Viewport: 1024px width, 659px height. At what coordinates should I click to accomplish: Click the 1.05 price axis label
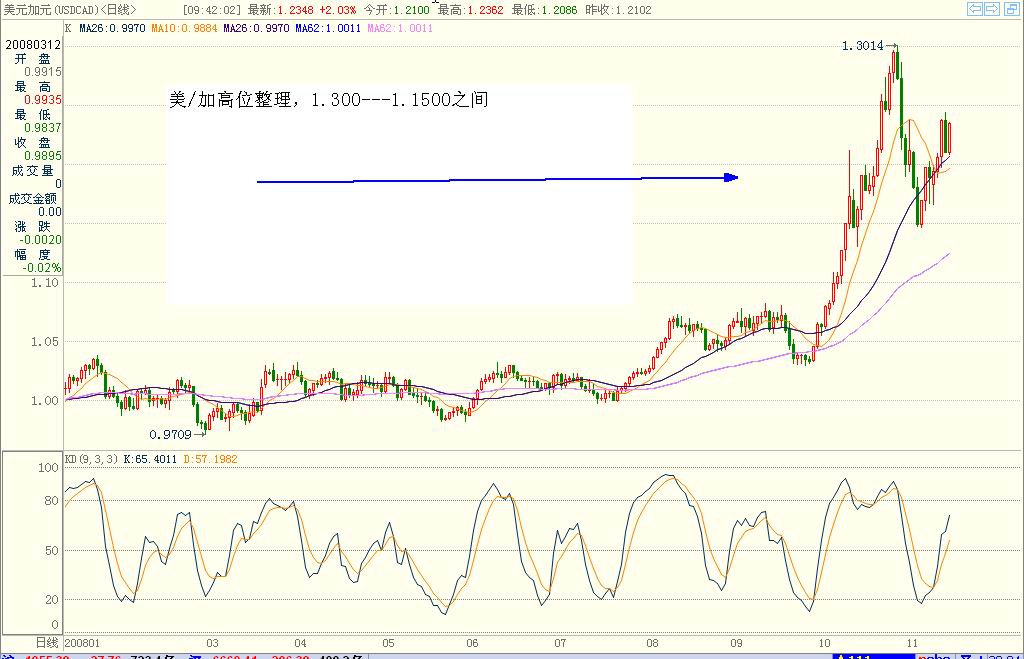pos(44,342)
